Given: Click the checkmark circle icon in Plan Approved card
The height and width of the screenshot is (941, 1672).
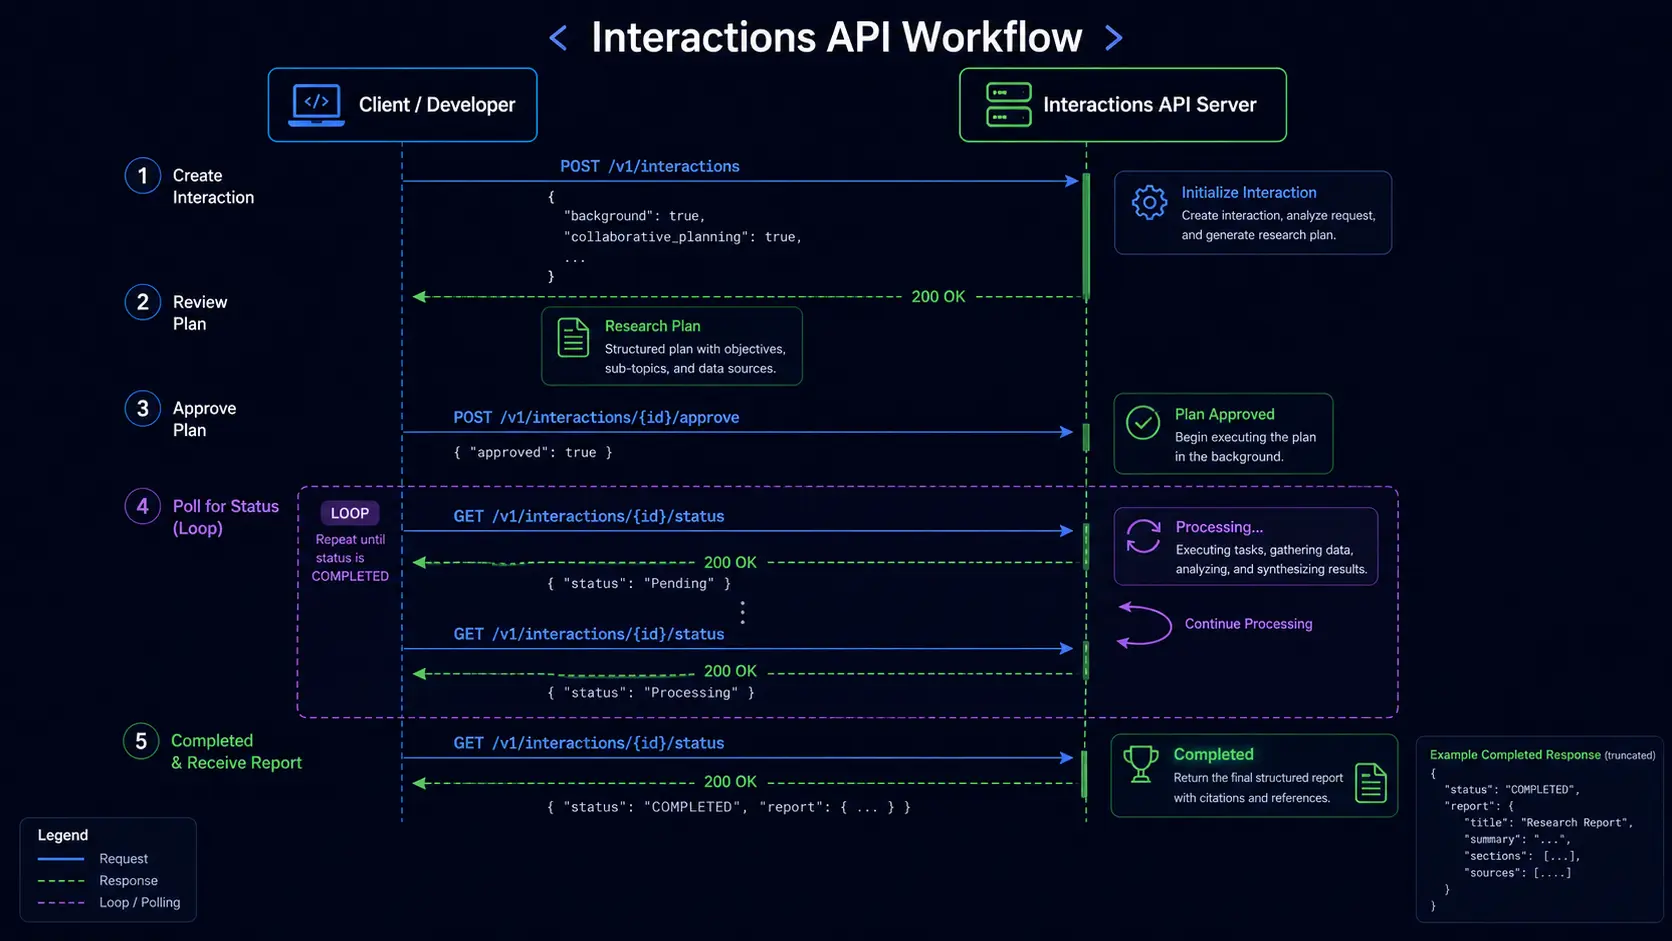Looking at the screenshot, I should click(x=1143, y=423).
